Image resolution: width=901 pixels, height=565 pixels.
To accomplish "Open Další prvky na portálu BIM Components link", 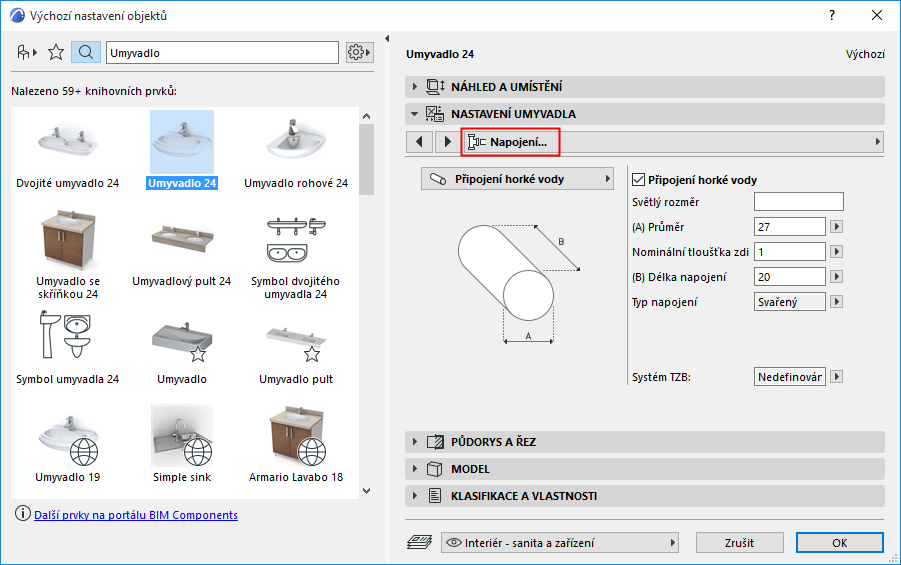I will [136, 514].
